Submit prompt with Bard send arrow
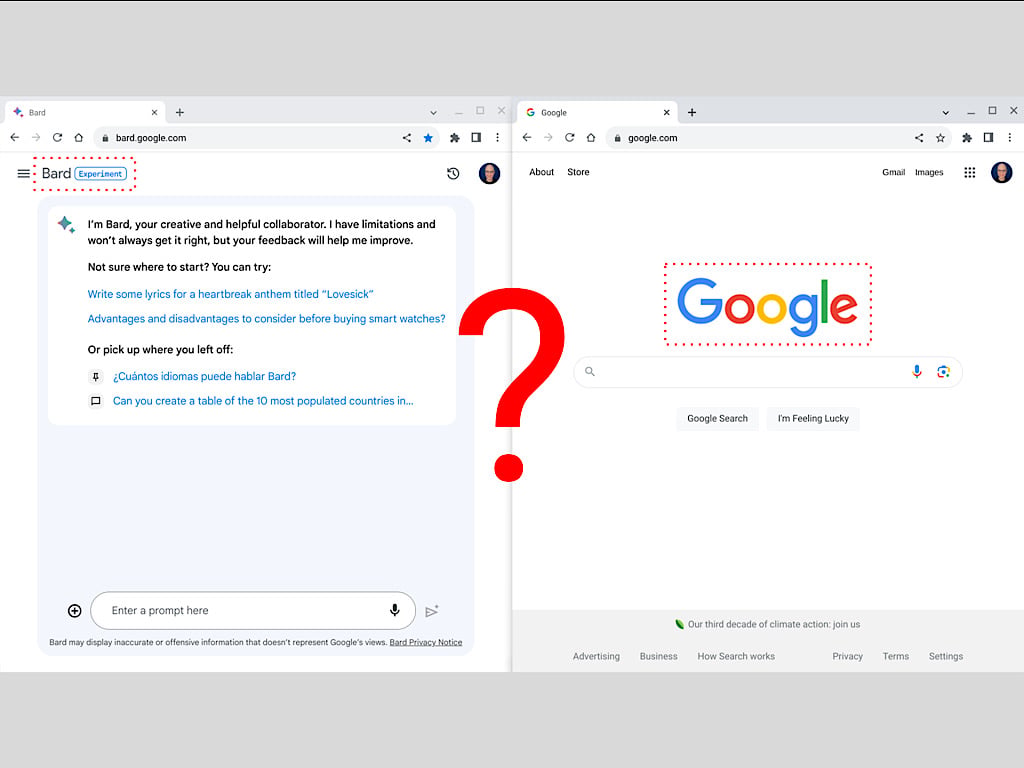1024x768 pixels. point(432,611)
